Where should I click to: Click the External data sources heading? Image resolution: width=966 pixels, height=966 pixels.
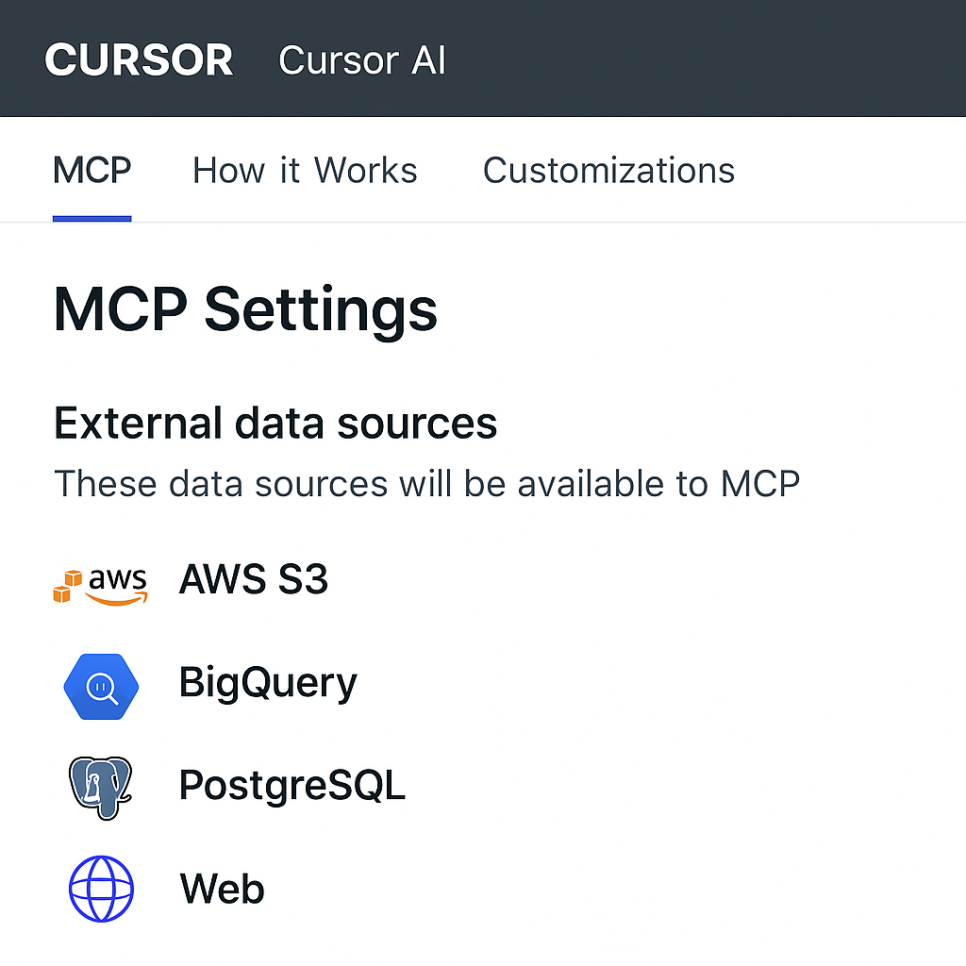click(x=275, y=423)
